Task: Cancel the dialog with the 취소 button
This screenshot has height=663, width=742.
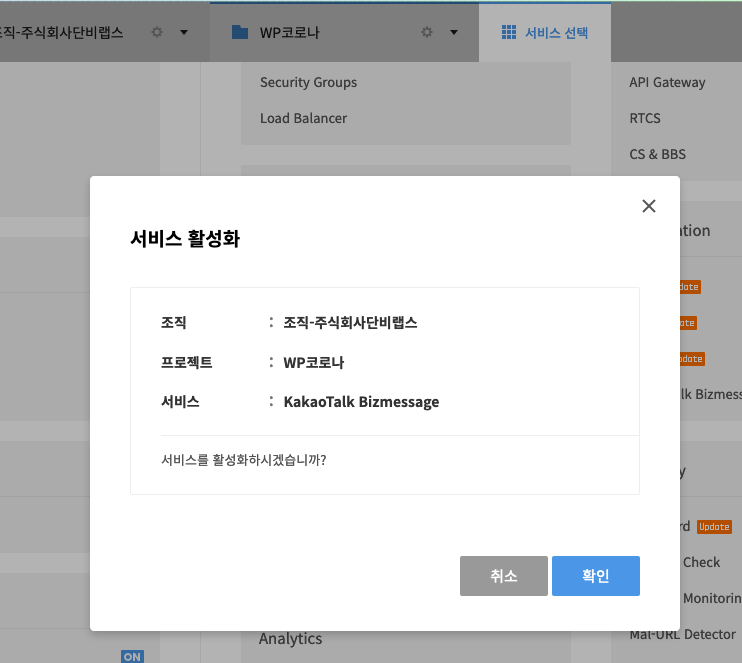Action: click(x=504, y=575)
